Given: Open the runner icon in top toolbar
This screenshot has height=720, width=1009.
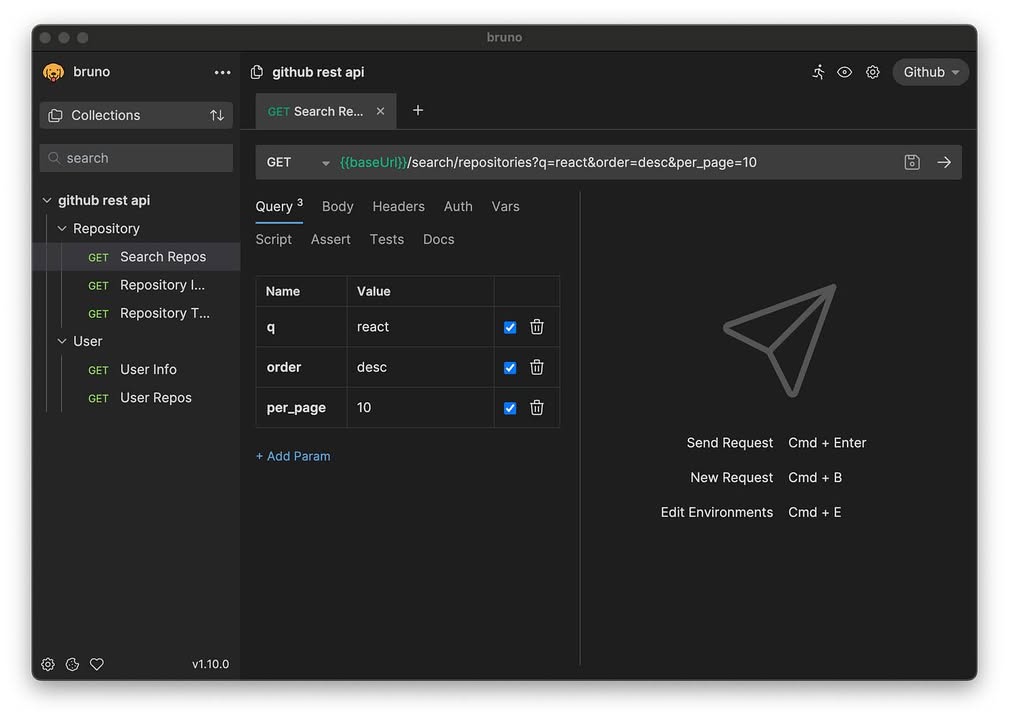Looking at the screenshot, I should (x=818, y=72).
